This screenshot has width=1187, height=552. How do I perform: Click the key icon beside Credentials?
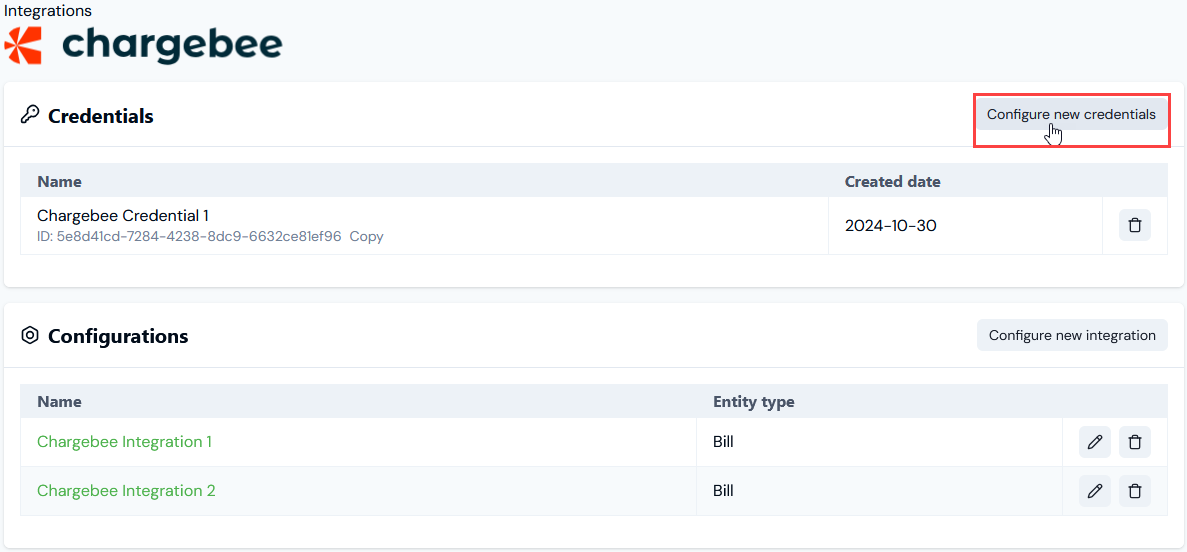point(30,115)
